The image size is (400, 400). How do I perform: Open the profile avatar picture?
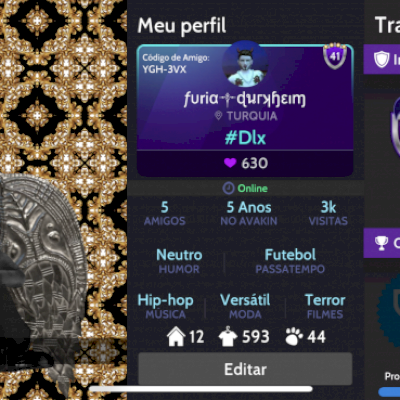pyautogui.click(x=245, y=64)
